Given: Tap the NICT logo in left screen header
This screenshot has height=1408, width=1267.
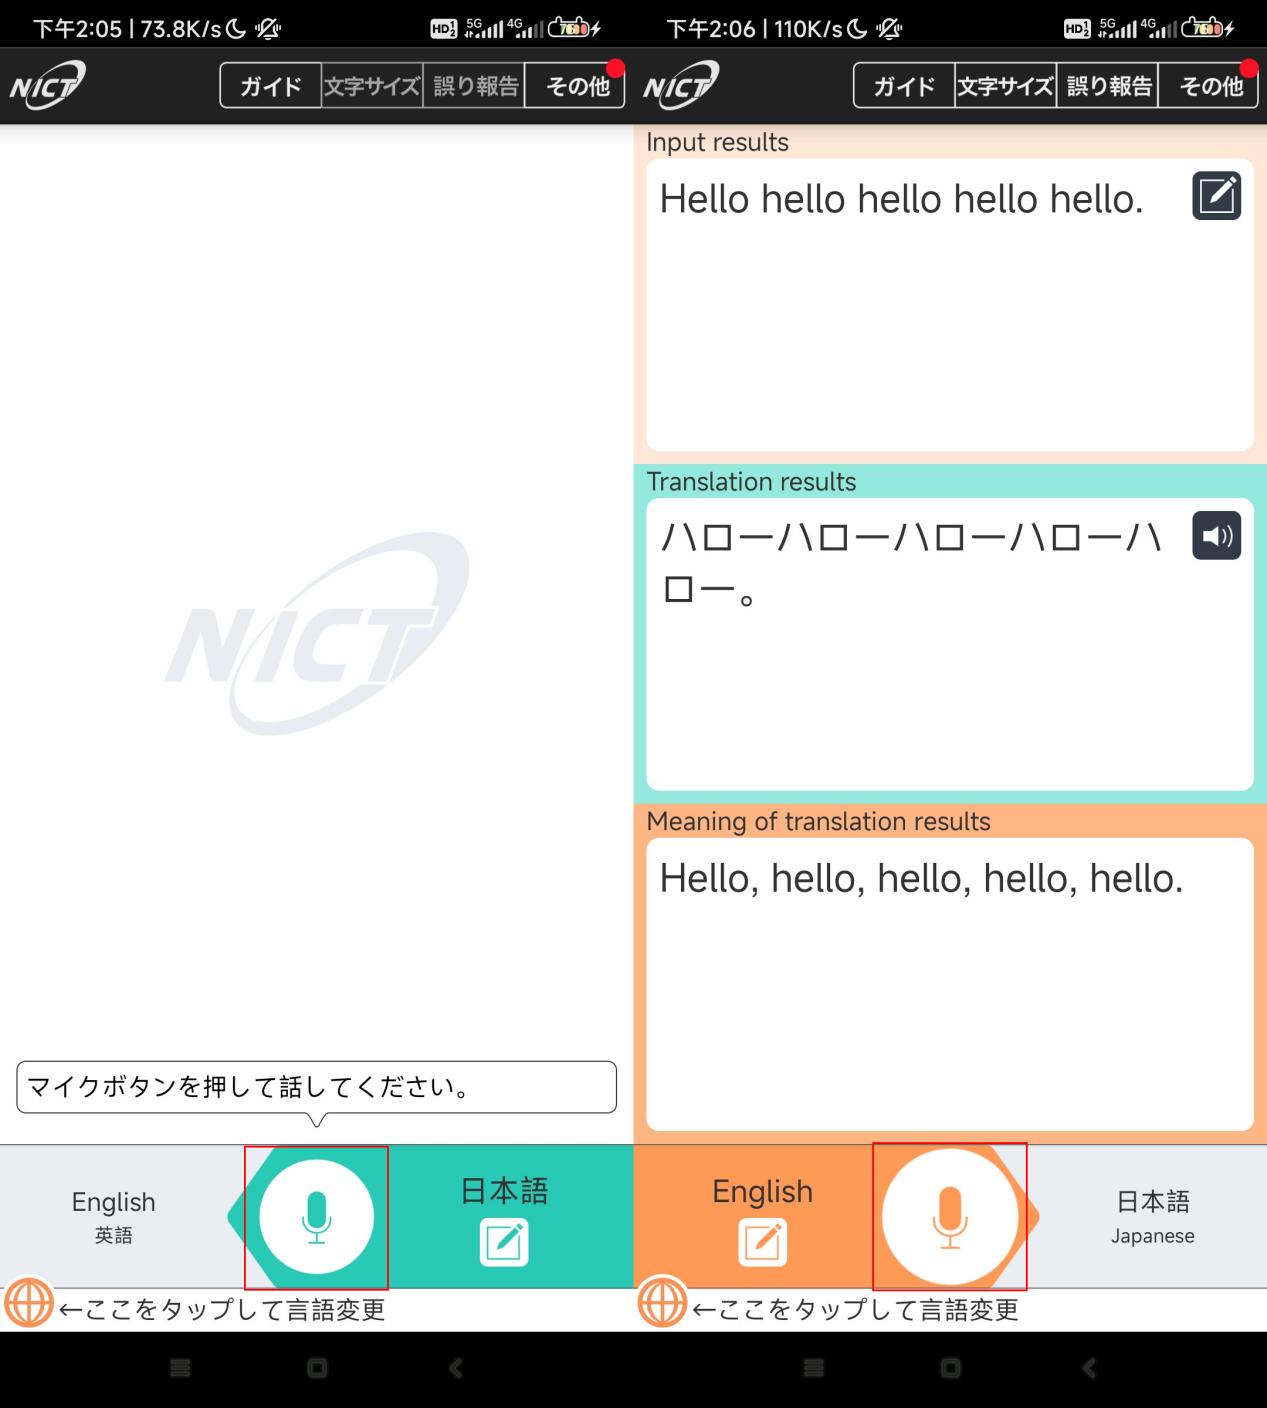Looking at the screenshot, I should coord(47,86).
